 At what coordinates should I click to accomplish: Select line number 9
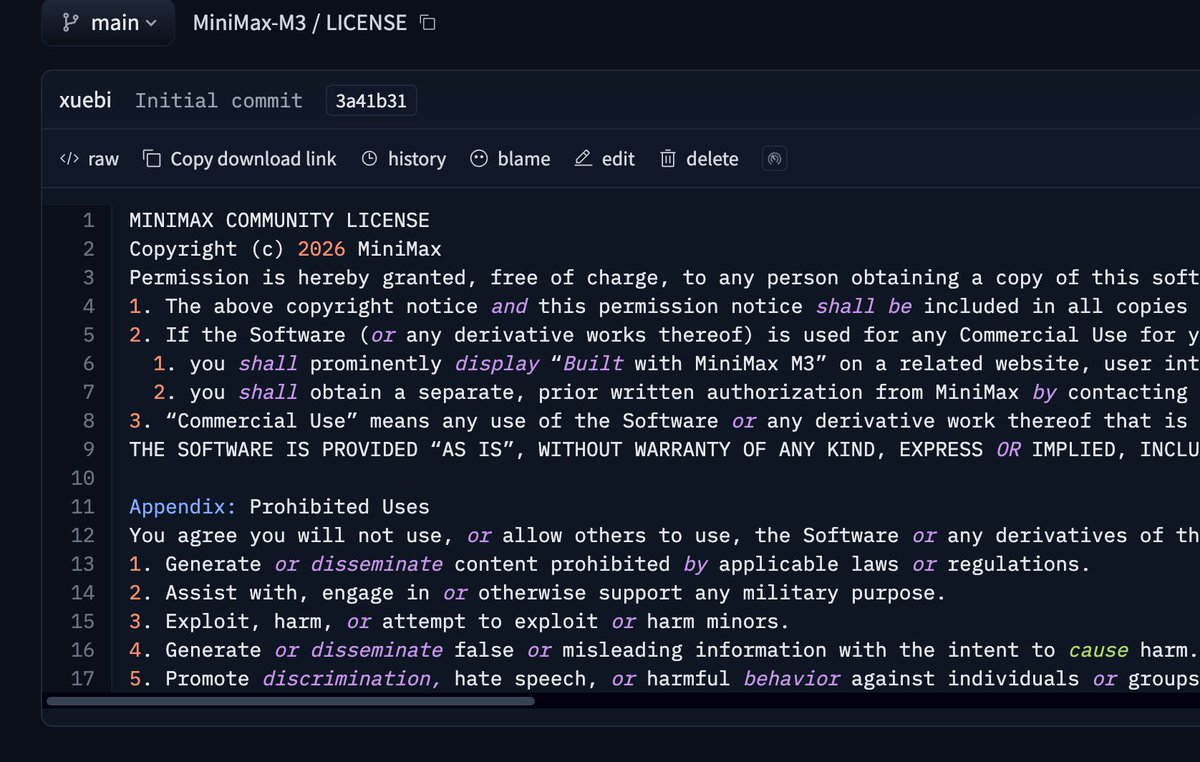click(x=88, y=450)
